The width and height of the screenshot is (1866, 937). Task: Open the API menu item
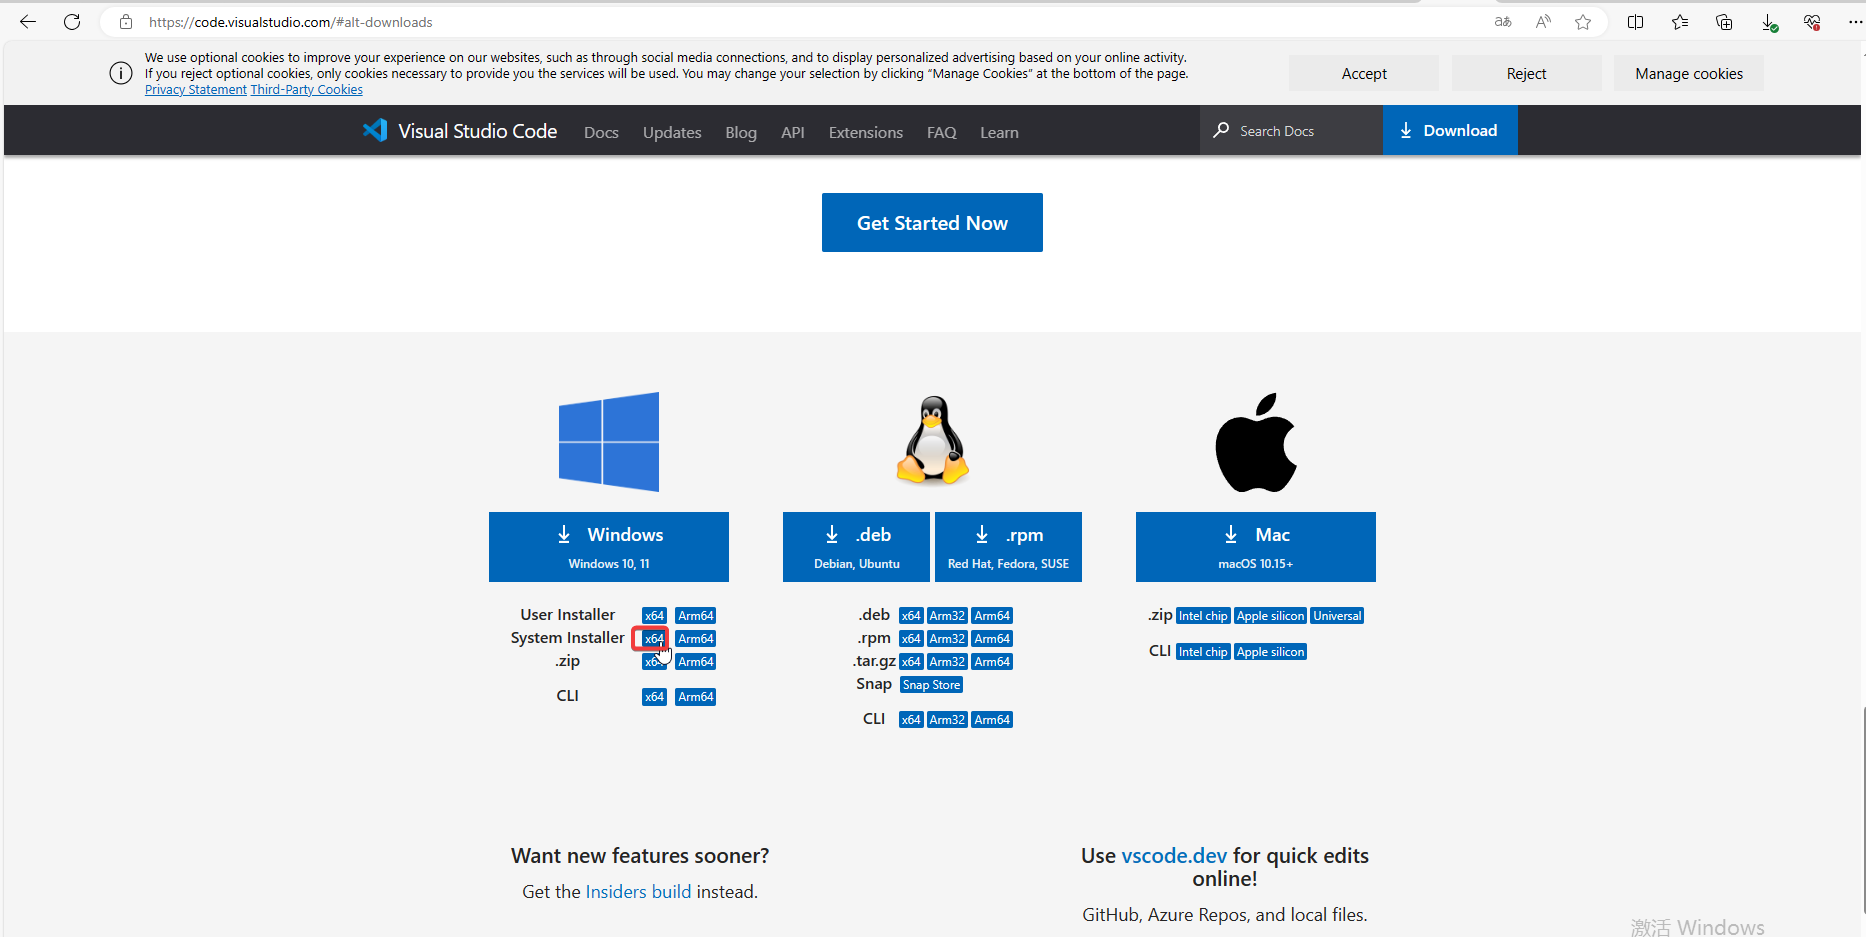coord(793,132)
